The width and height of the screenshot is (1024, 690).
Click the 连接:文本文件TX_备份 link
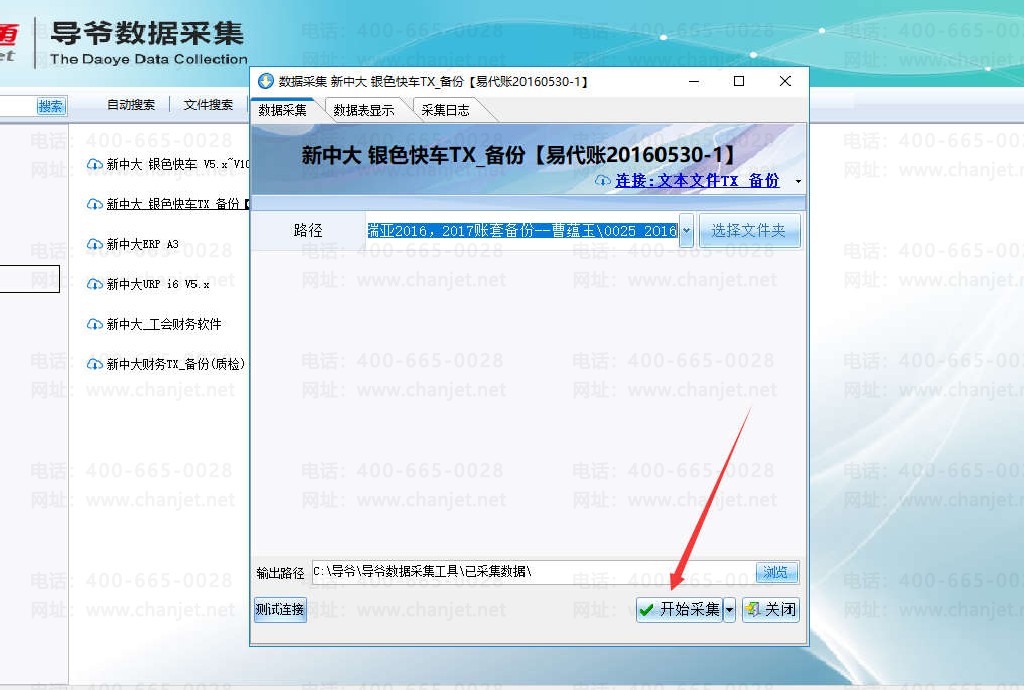pyautogui.click(x=697, y=180)
